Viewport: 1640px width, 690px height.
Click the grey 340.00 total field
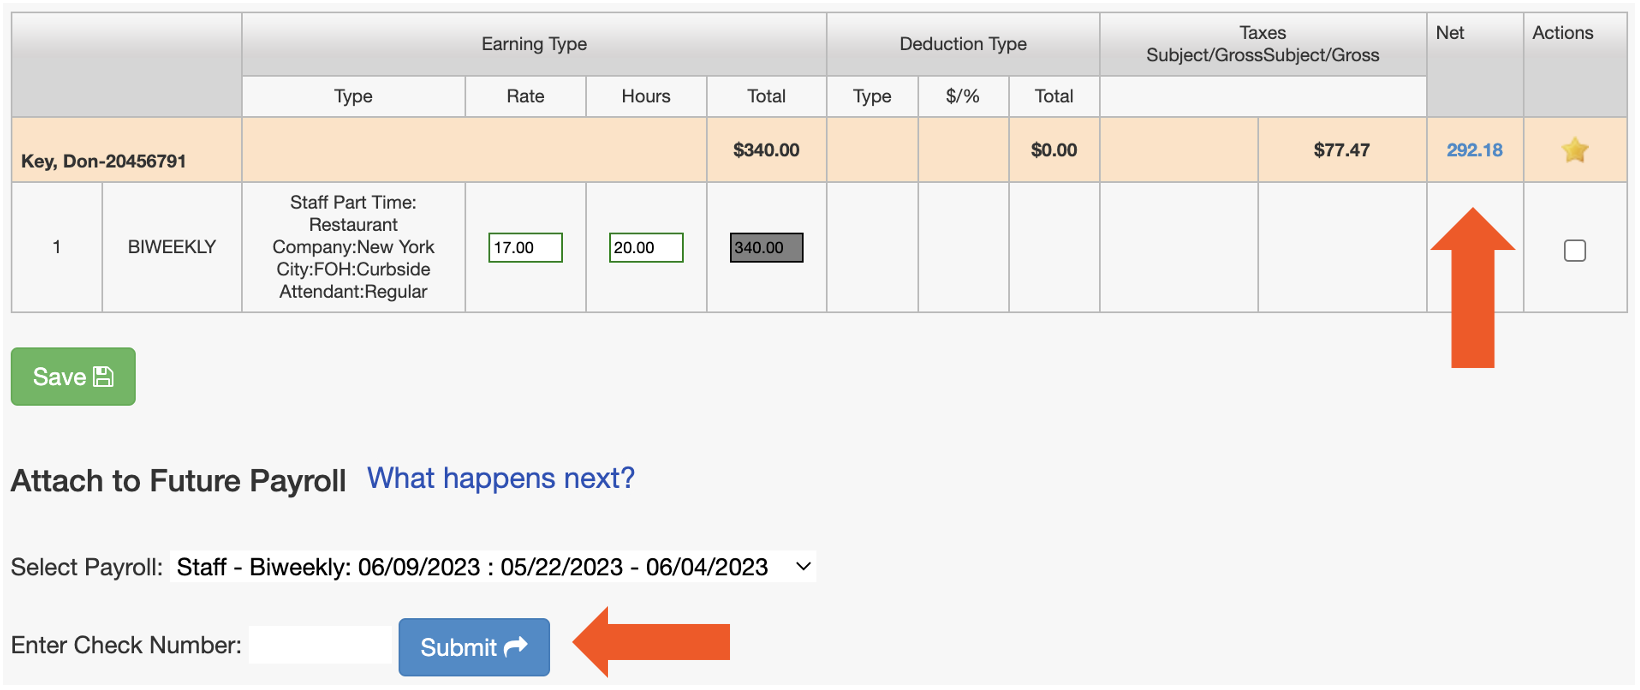(766, 247)
